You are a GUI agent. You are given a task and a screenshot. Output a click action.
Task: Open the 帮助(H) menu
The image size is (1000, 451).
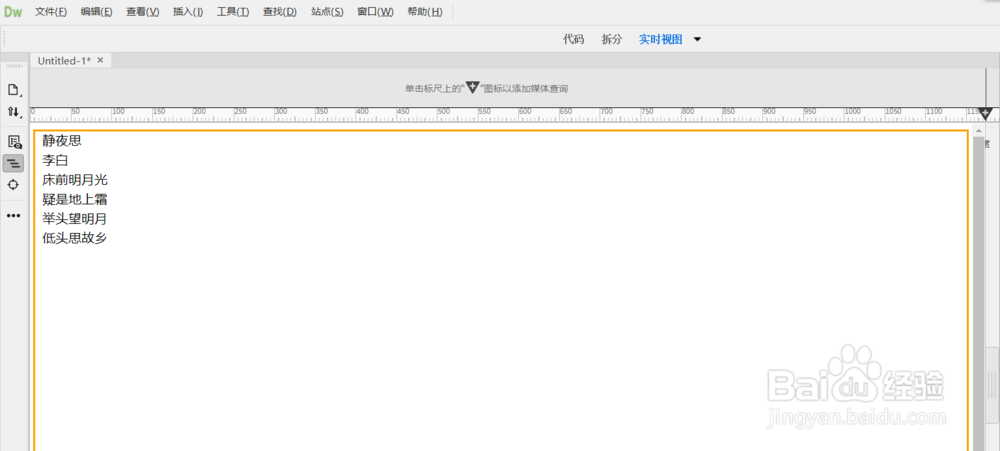425,12
